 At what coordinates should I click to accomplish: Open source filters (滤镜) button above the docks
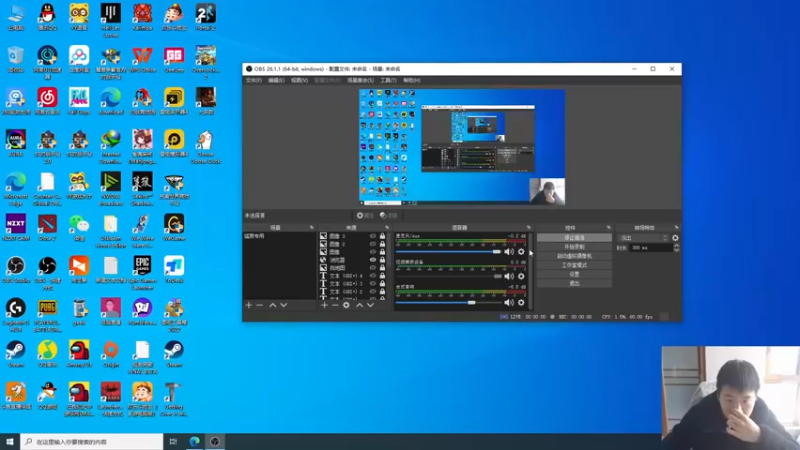[x=388, y=215]
